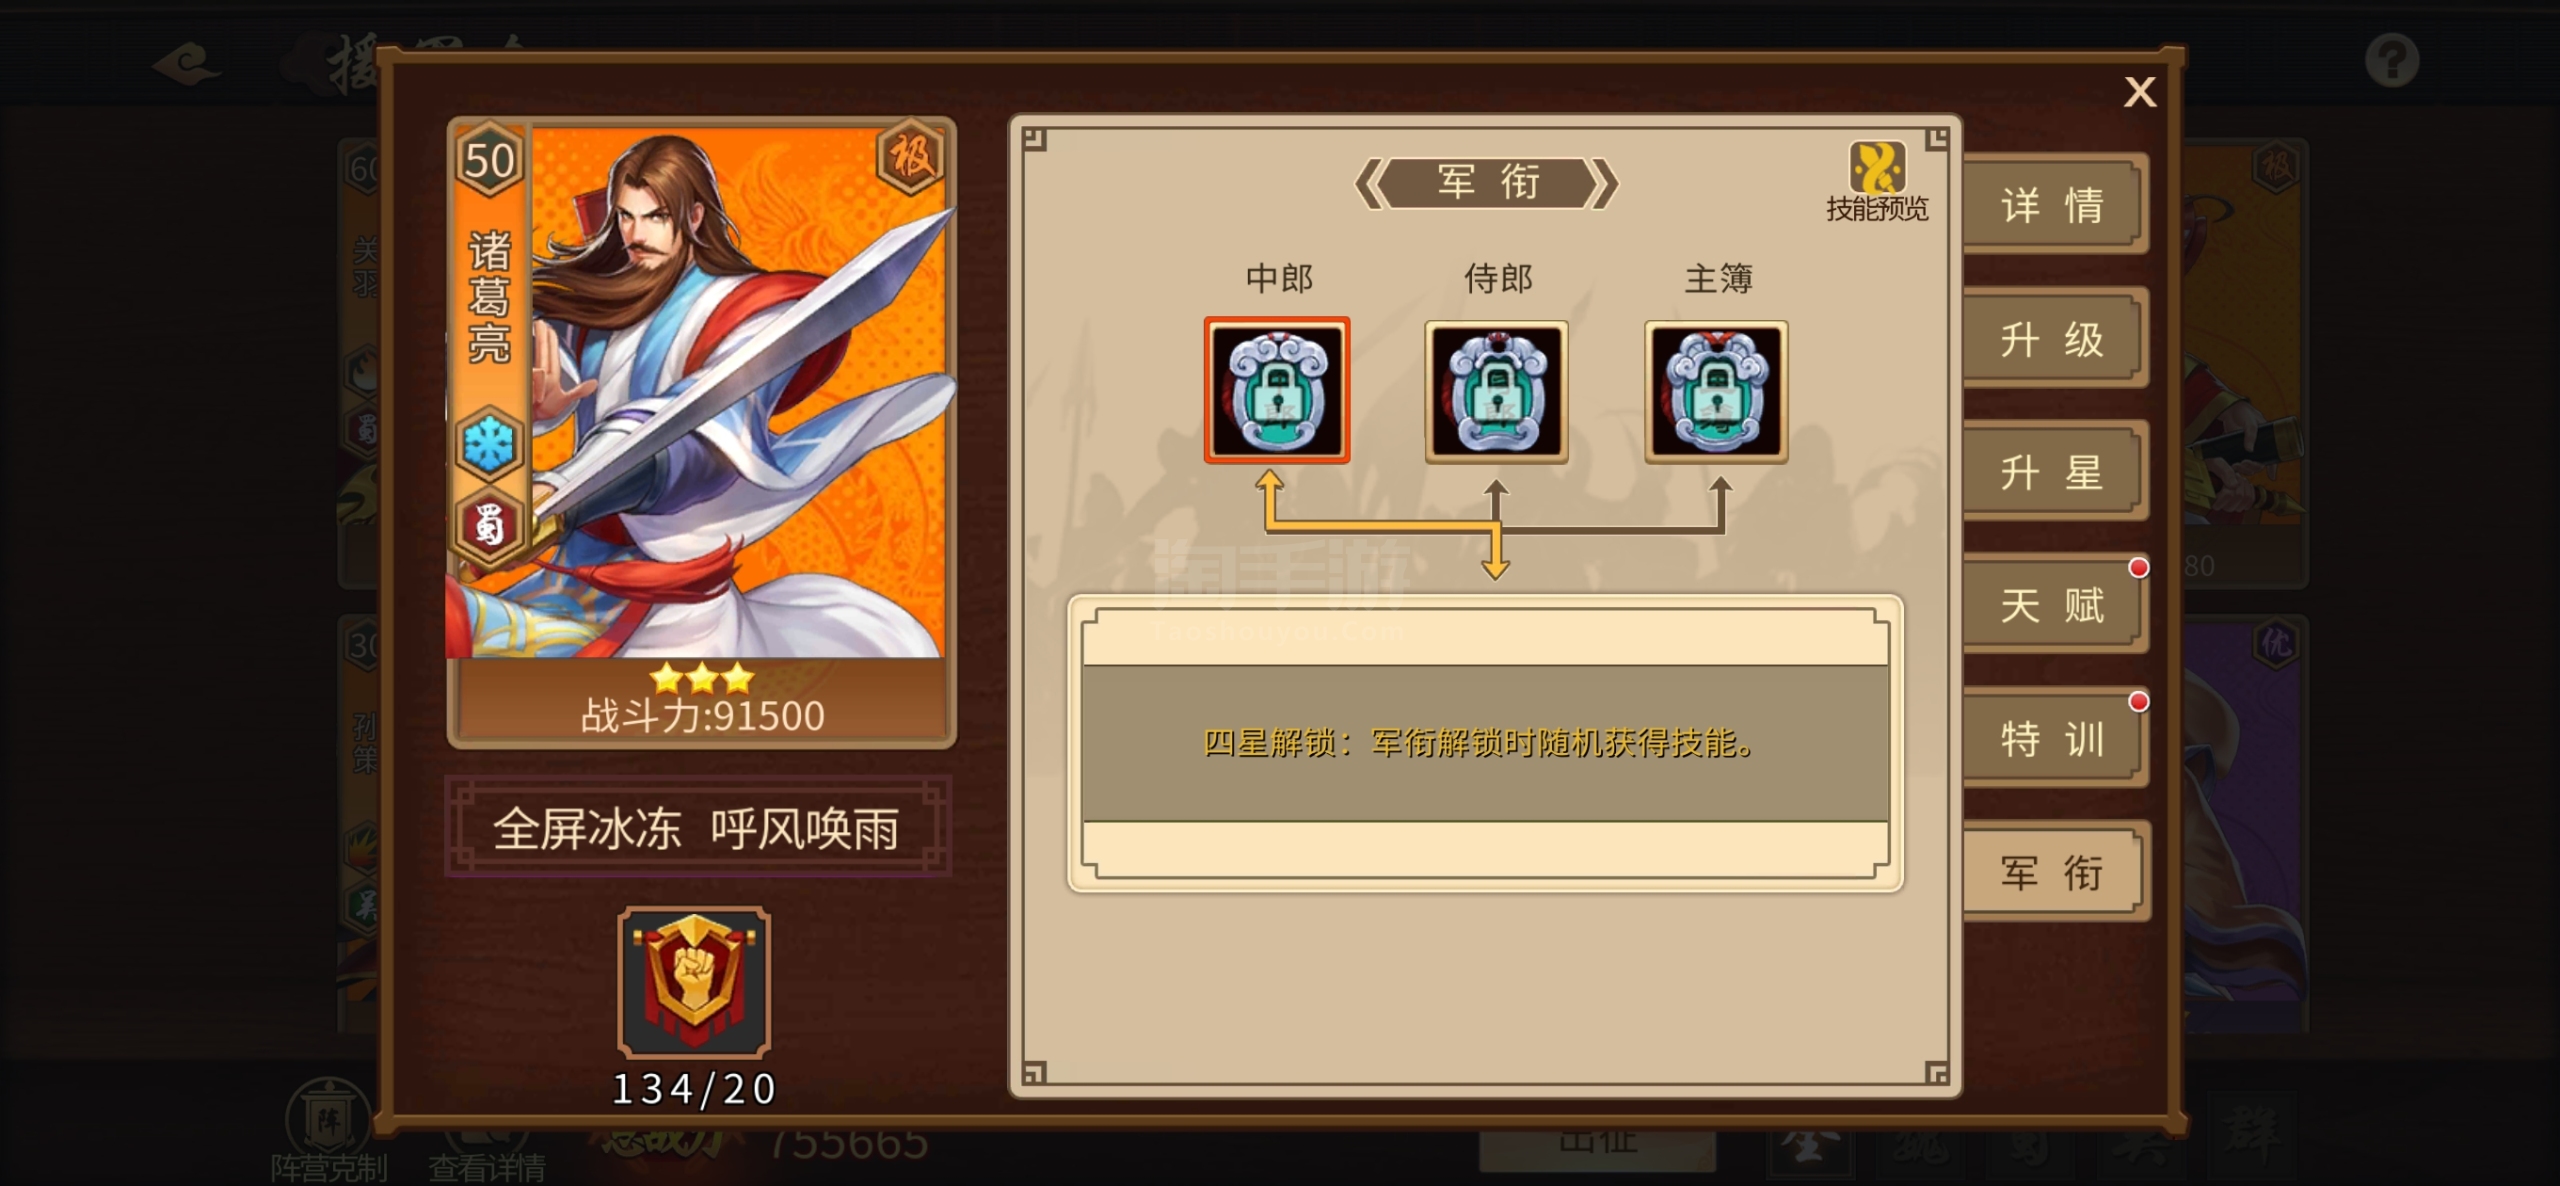
Task: Open the question mark help icon
Action: coord(2392,61)
